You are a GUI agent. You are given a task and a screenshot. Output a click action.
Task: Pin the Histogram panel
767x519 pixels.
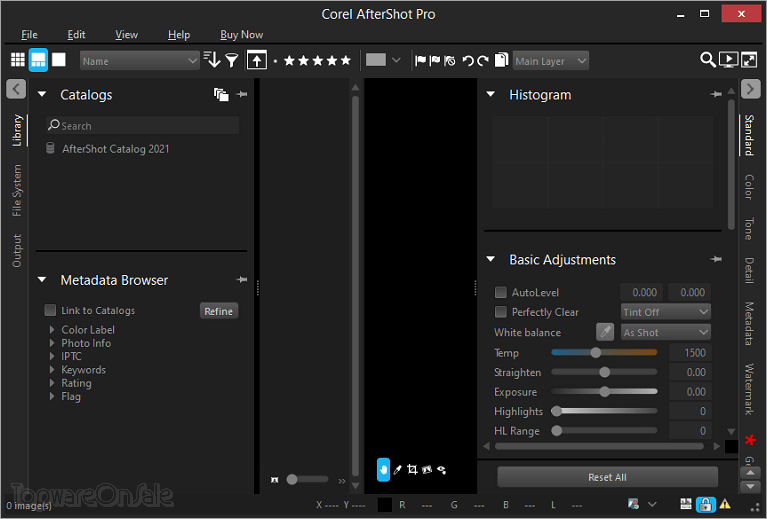pos(716,94)
